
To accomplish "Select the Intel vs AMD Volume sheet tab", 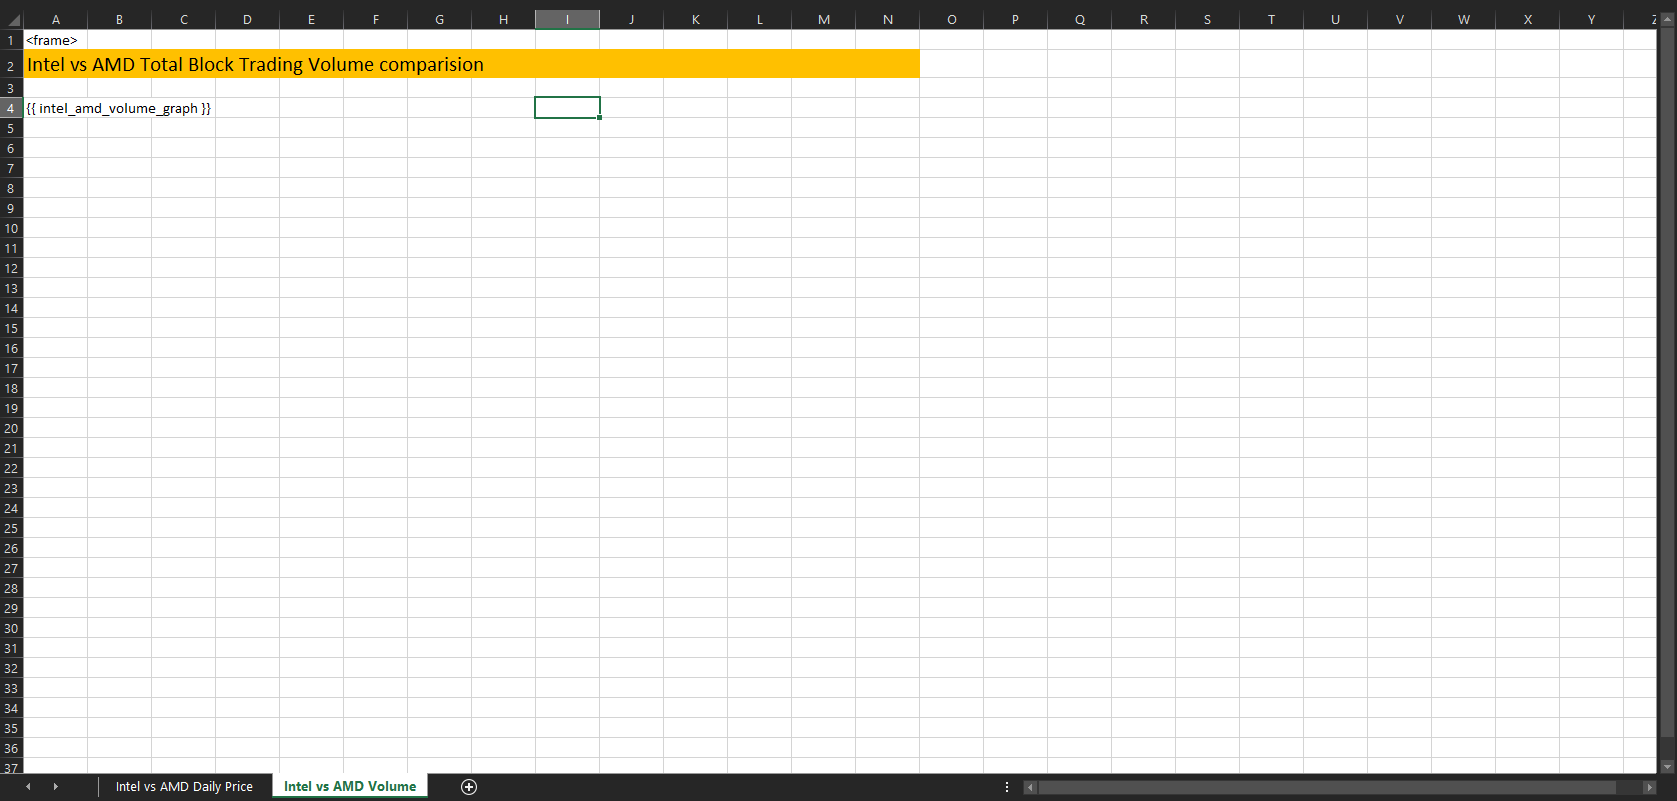I will [350, 787].
